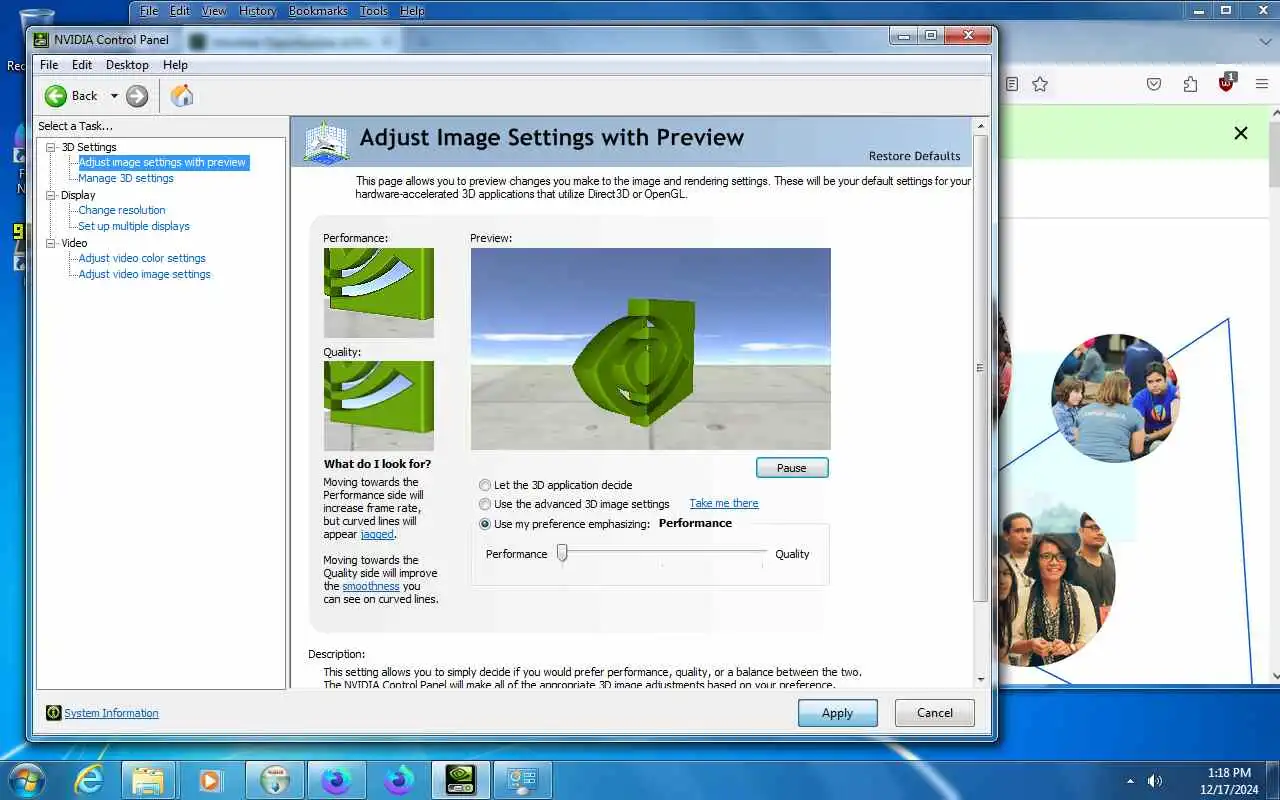This screenshot has height=800, width=1280.
Task: Collapse the 3D Settings tree node
Action: click(51, 147)
